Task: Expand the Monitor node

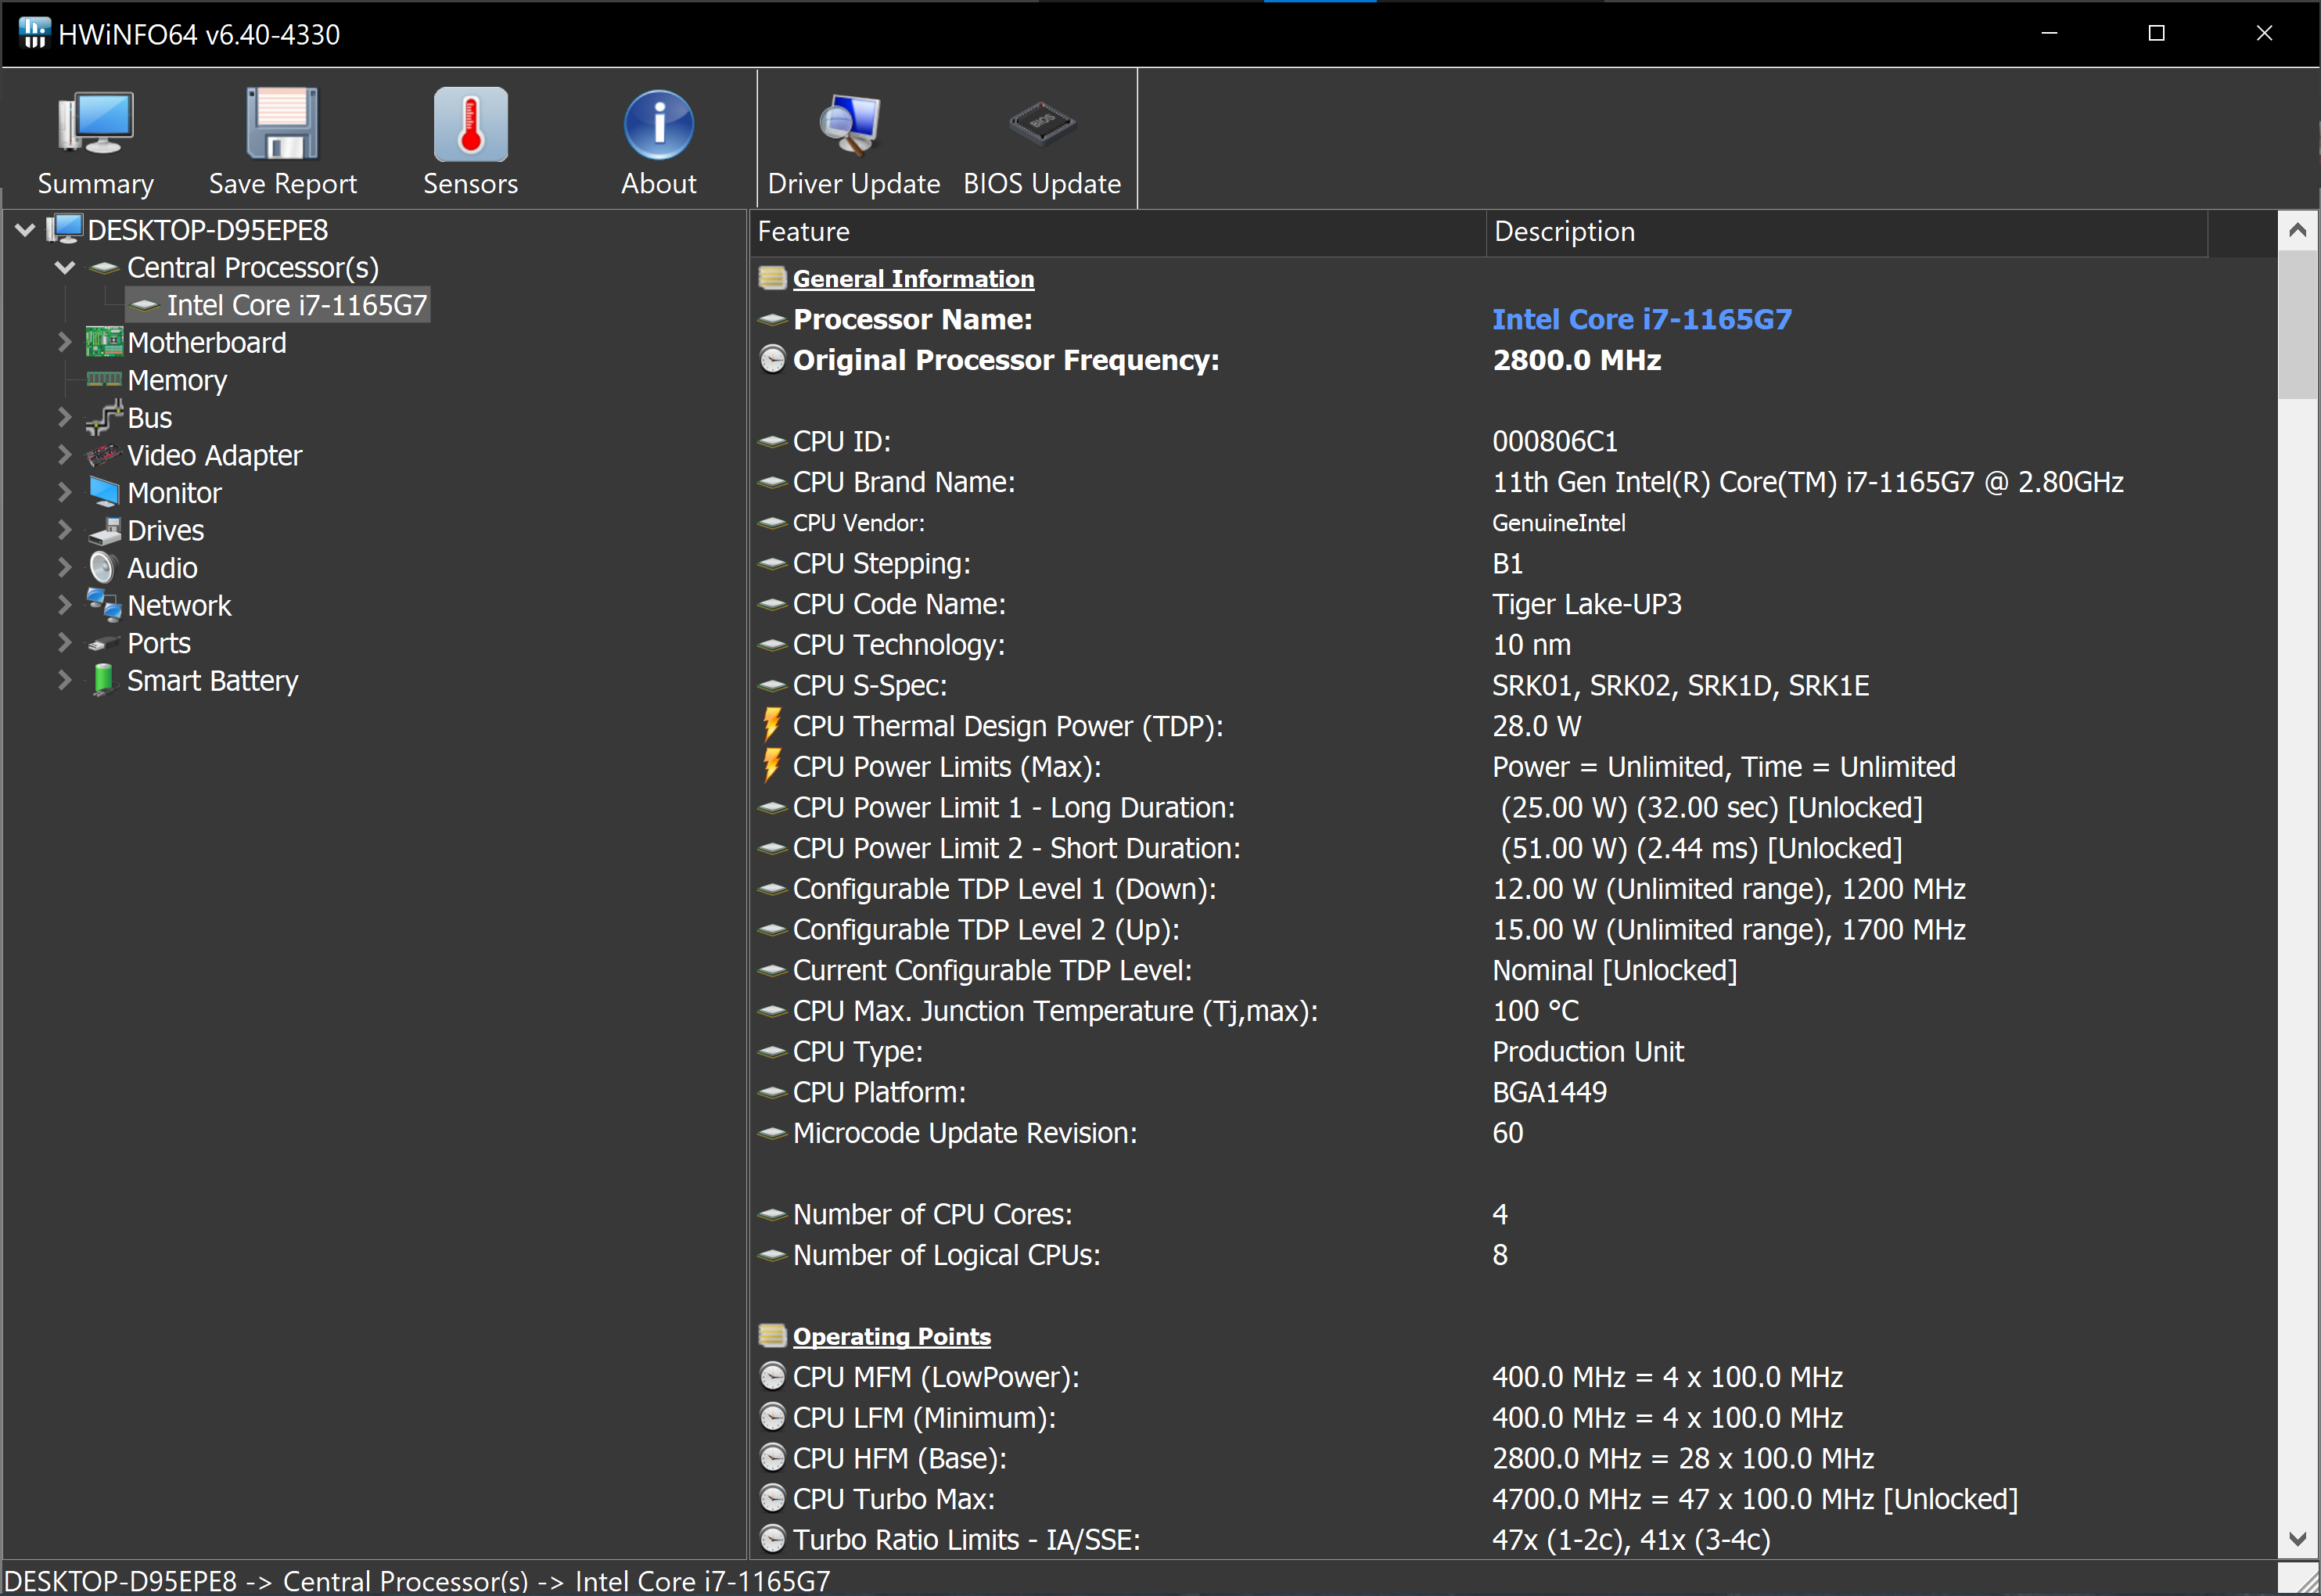Action: [x=65, y=493]
